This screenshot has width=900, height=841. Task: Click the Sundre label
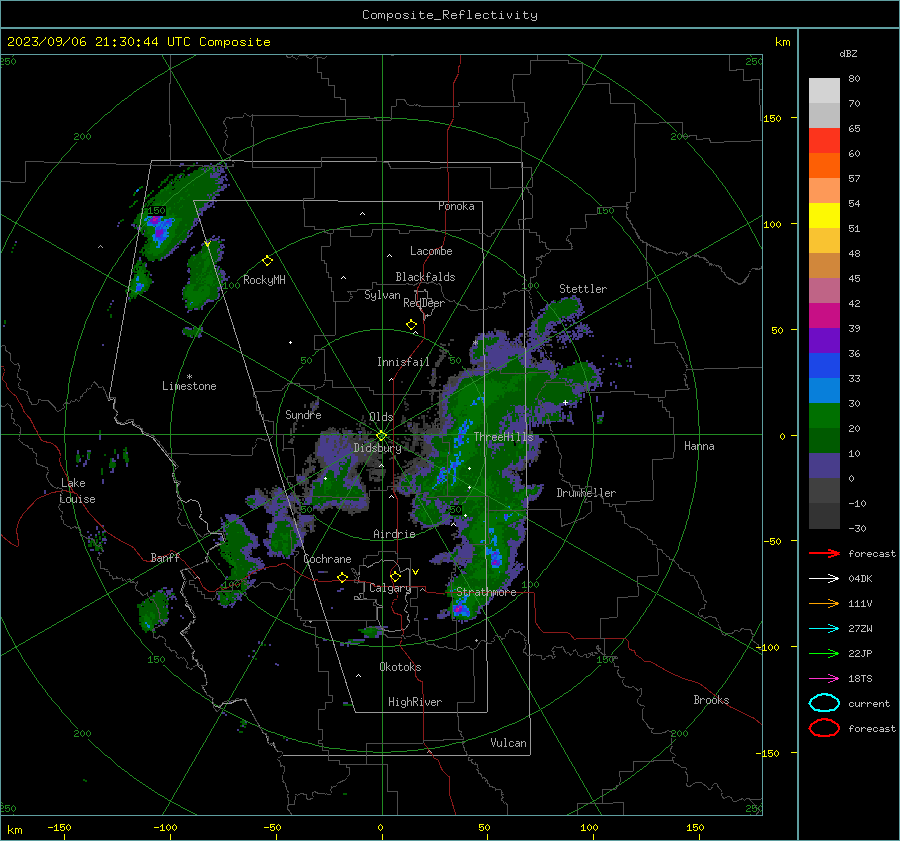(x=303, y=414)
